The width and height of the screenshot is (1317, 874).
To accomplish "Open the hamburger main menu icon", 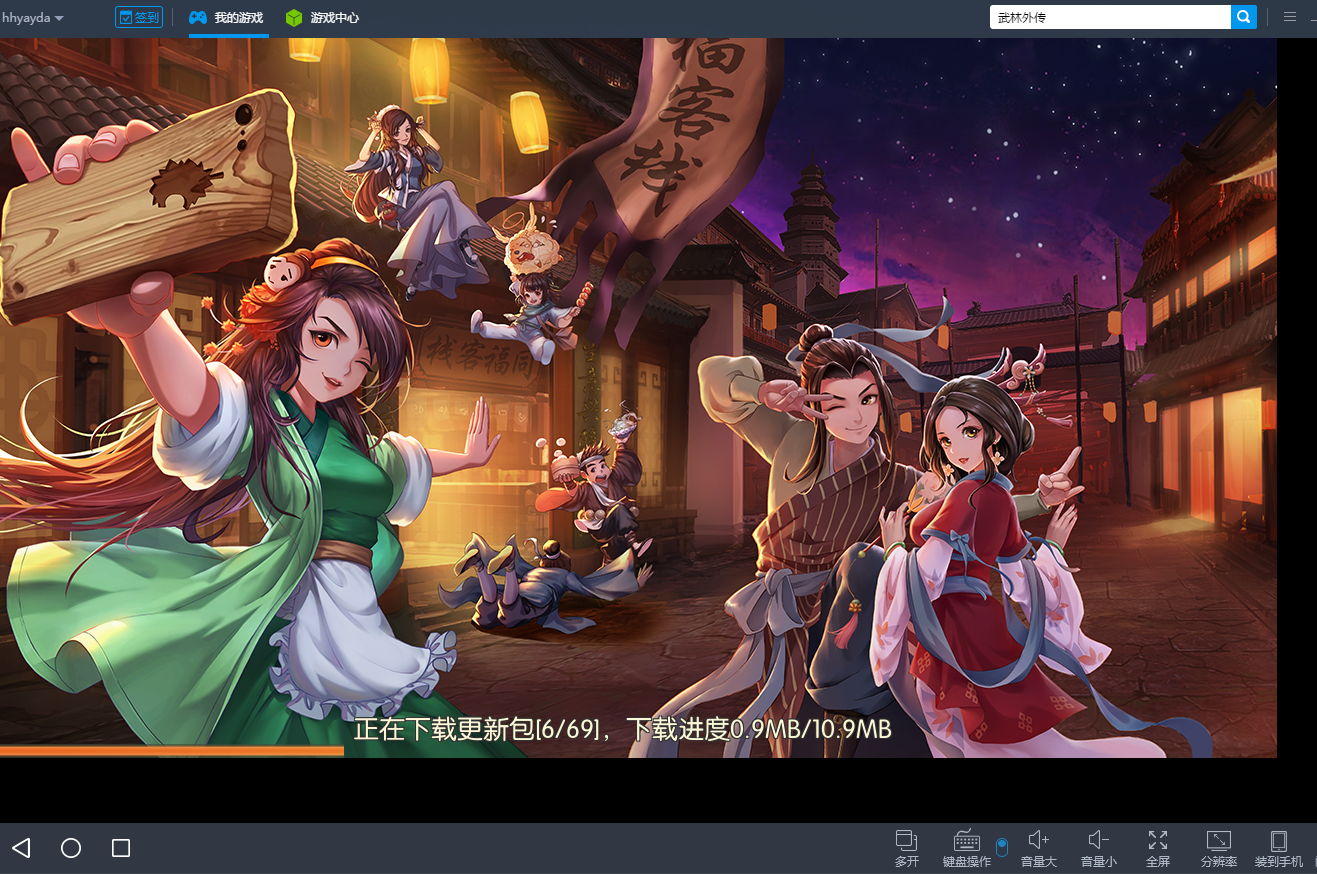I will [x=1290, y=17].
